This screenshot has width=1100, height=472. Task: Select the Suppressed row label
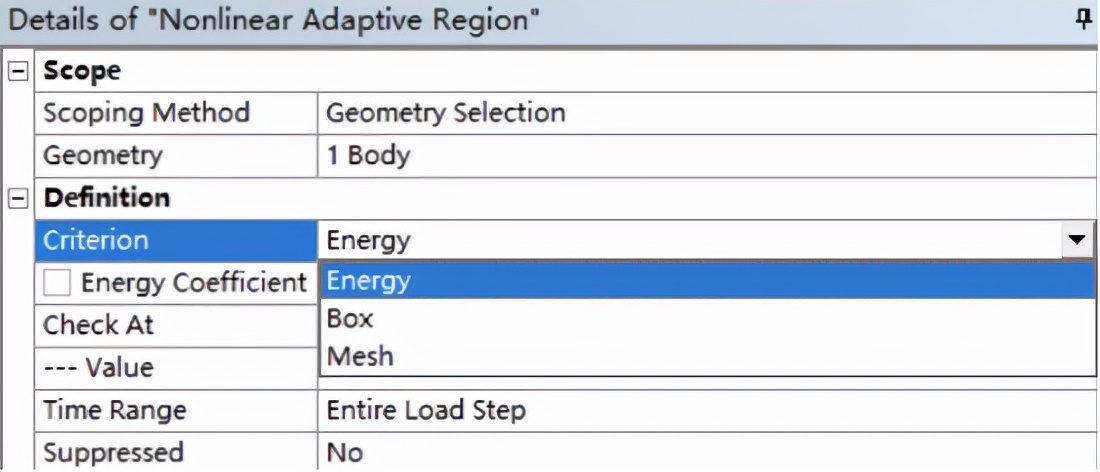(113, 453)
